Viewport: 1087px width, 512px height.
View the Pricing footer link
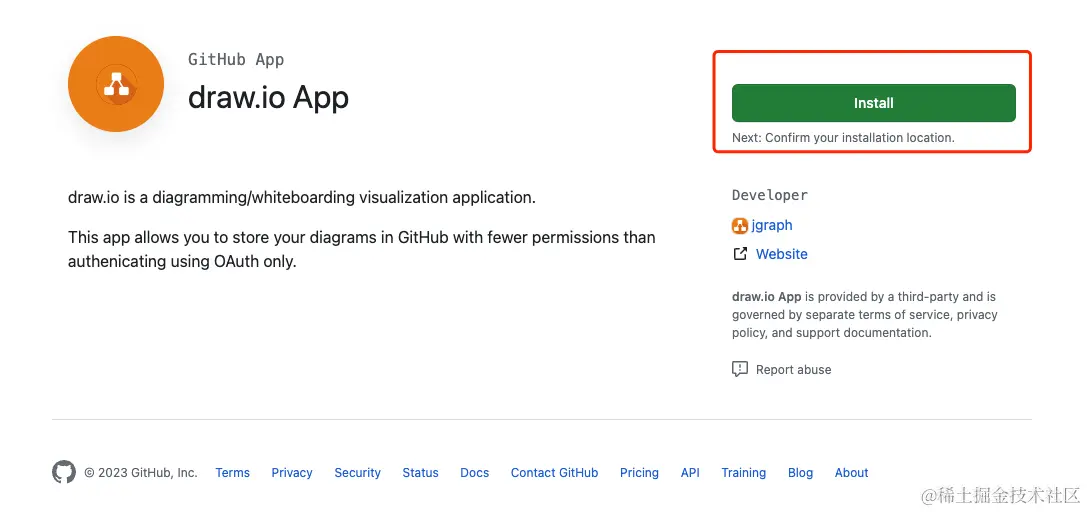pyautogui.click(x=639, y=473)
